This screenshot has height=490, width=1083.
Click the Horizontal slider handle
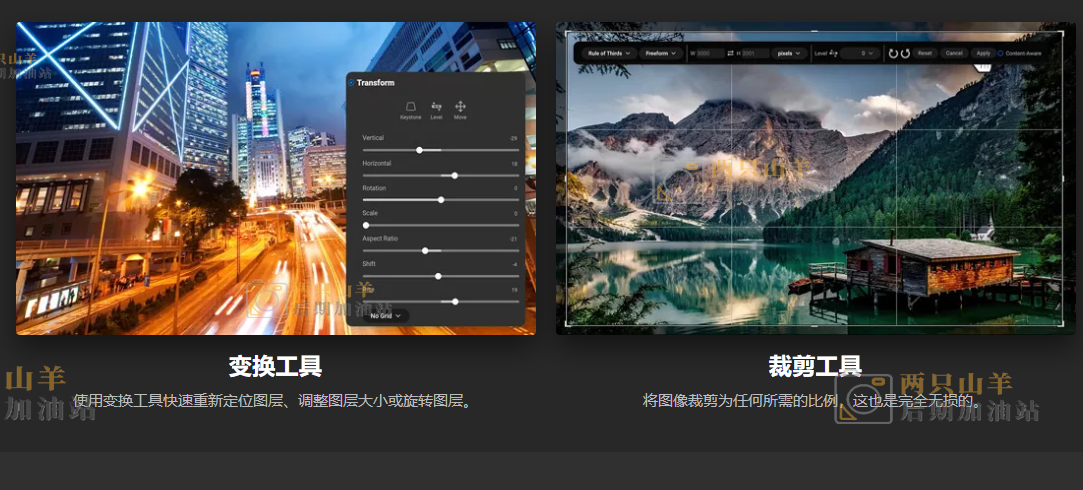(x=455, y=175)
